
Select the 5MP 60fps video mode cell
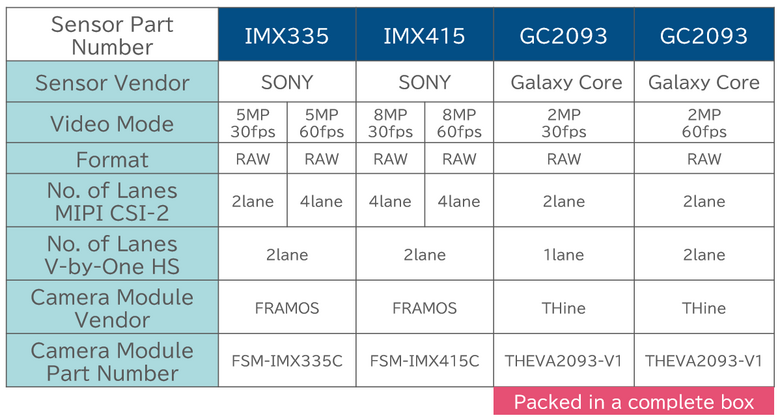click(321, 124)
